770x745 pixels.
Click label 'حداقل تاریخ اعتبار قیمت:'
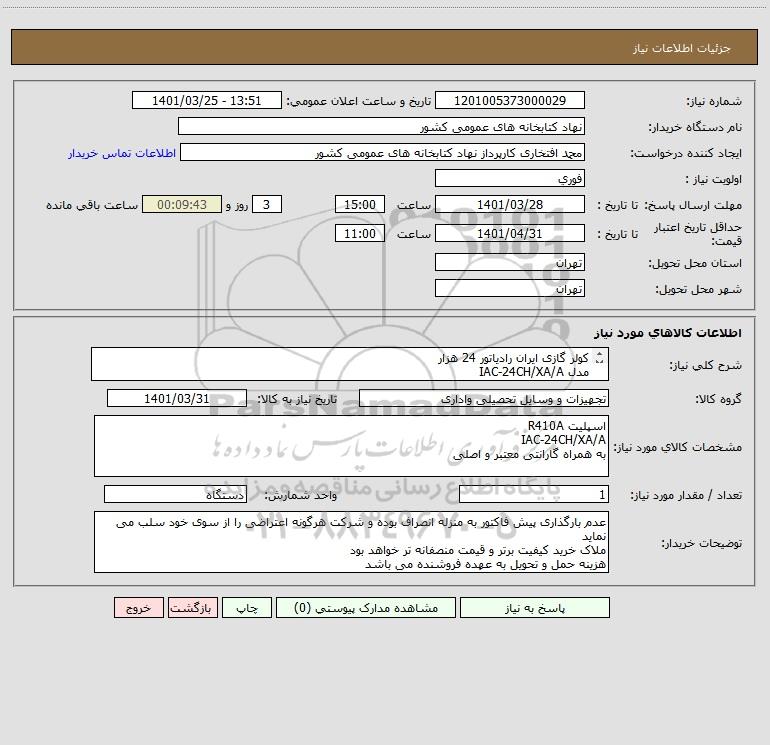(x=697, y=234)
